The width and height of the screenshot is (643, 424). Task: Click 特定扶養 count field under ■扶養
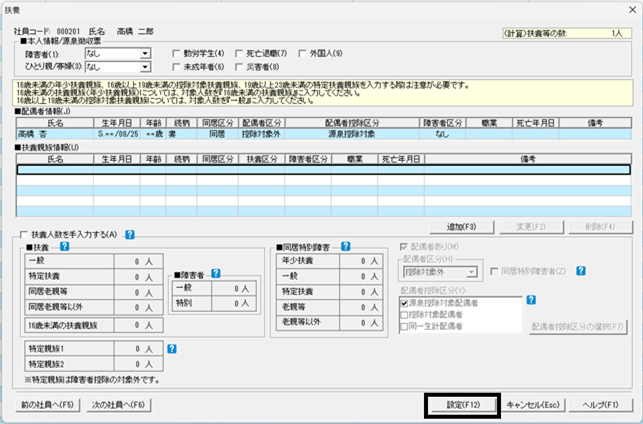(x=139, y=277)
